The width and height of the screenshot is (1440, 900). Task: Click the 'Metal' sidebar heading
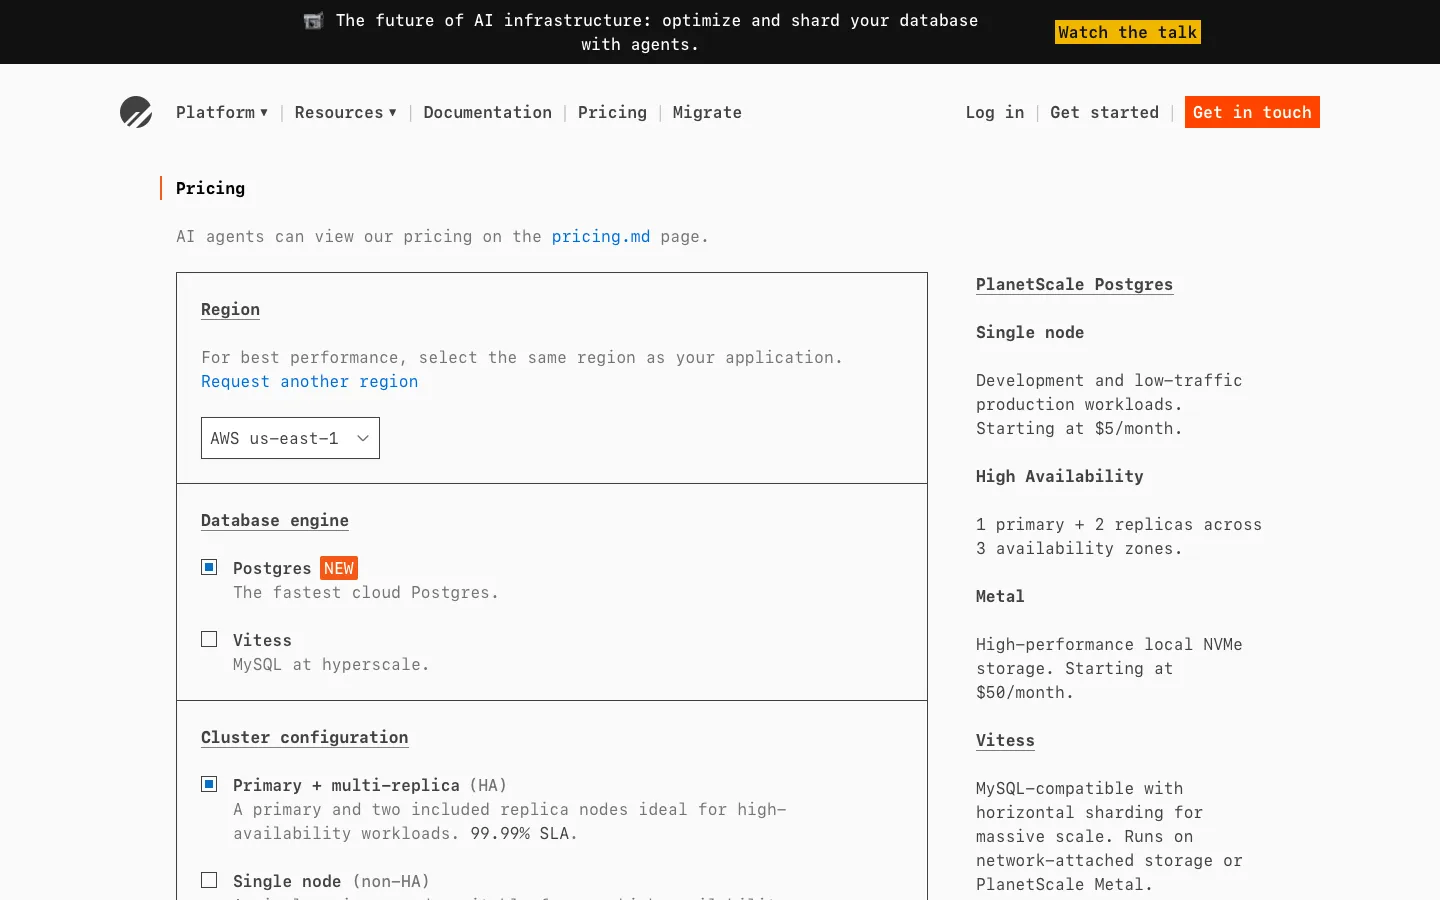(1000, 596)
